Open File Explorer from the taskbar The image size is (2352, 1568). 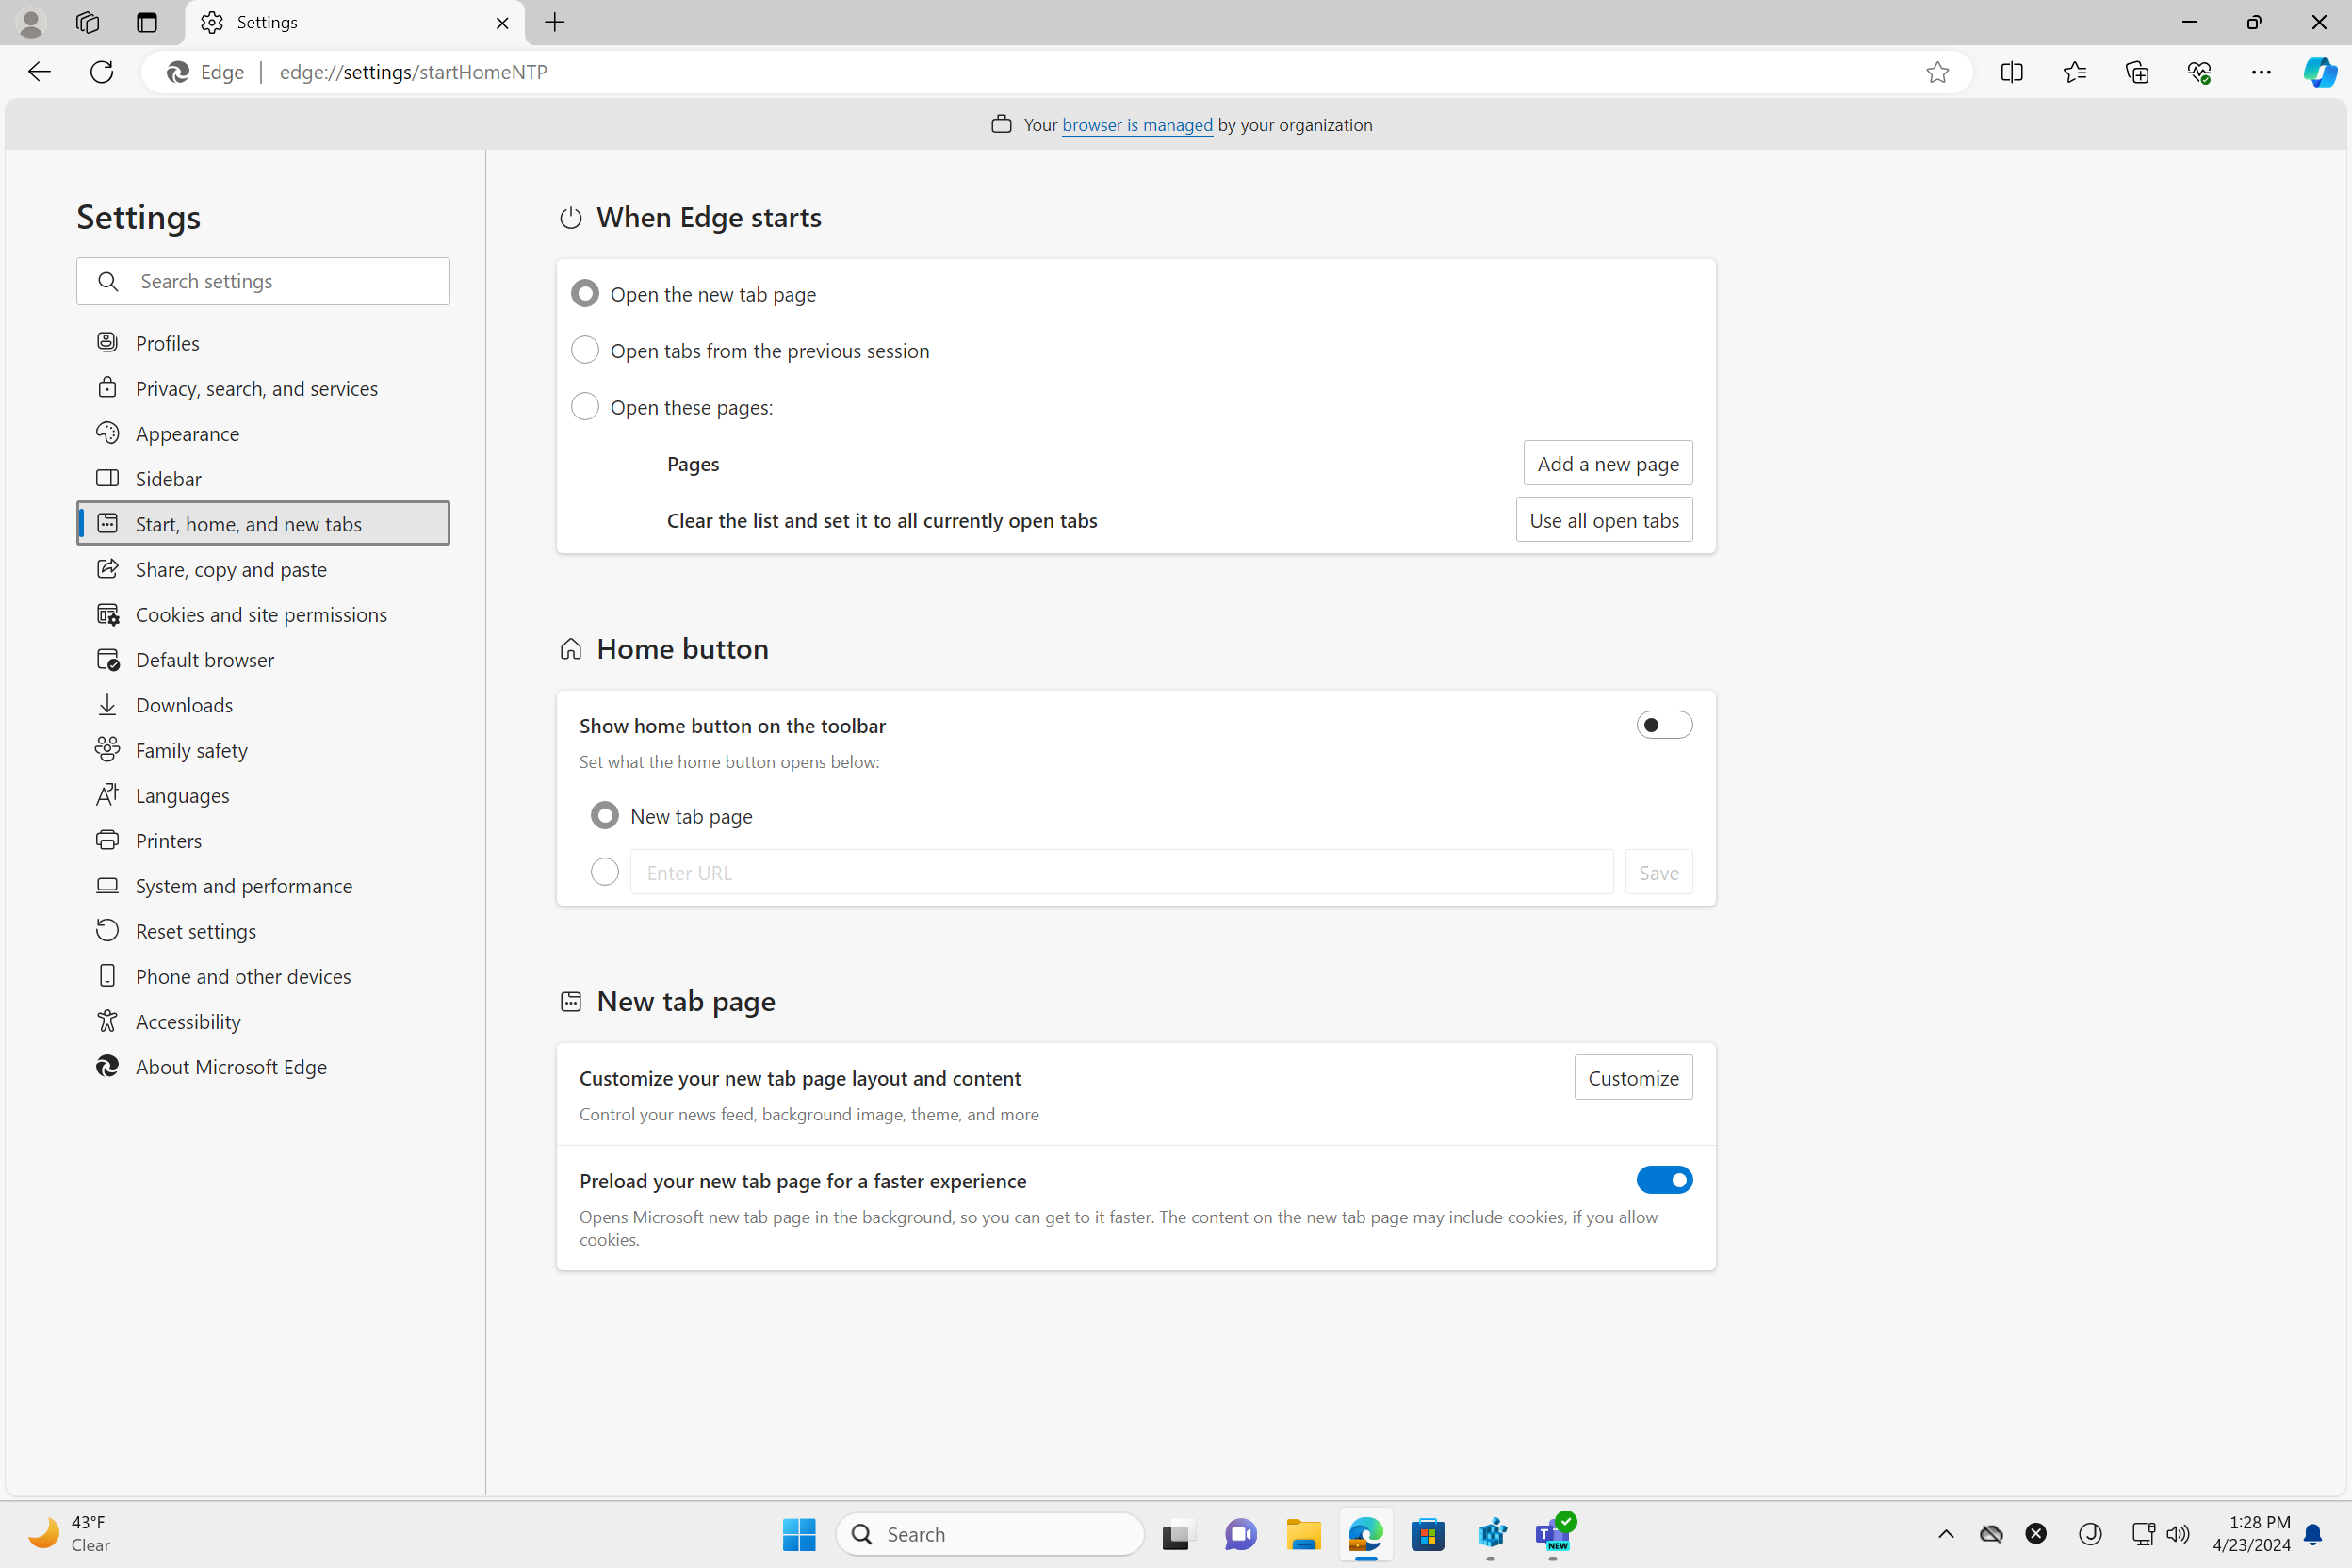pos(1303,1534)
